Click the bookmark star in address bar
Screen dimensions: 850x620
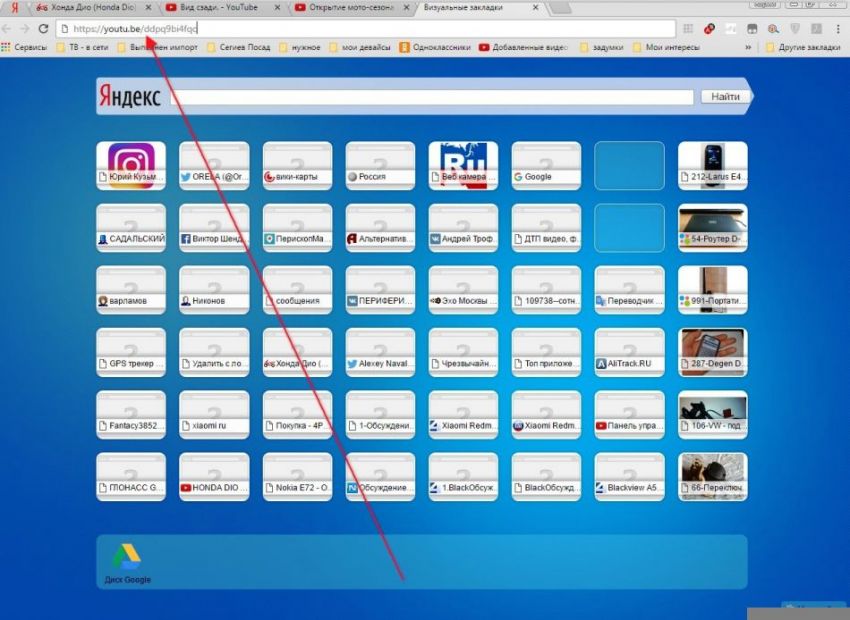pos(665,29)
